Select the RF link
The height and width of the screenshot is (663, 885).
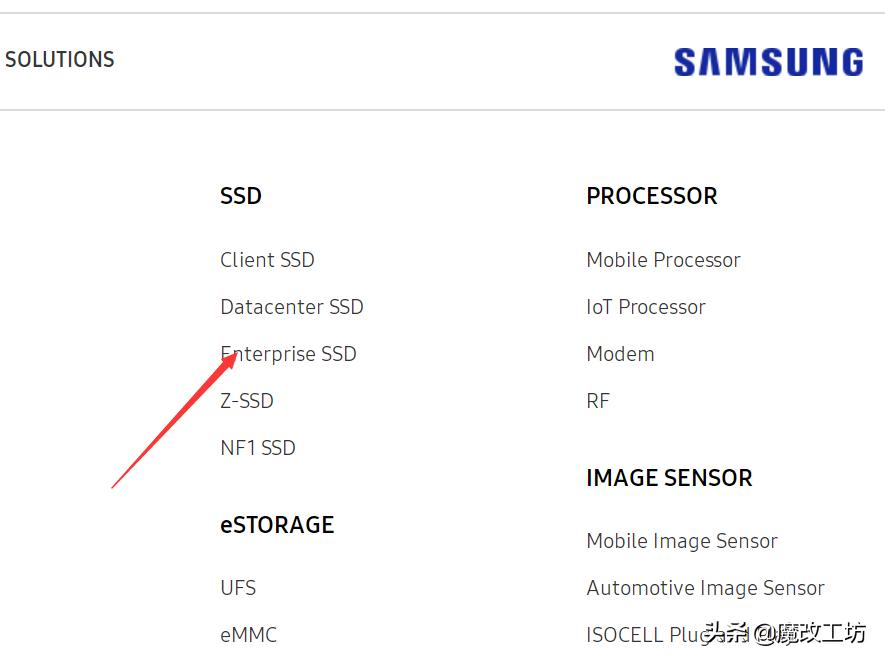[597, 401]
